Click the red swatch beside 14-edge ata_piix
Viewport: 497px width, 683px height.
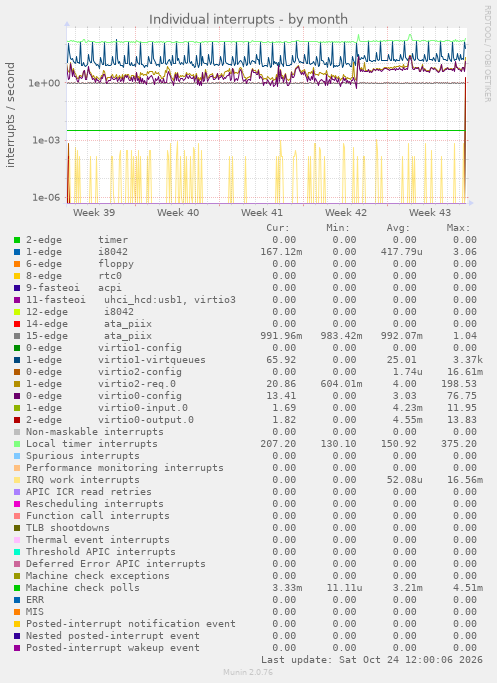click(17, 324)
